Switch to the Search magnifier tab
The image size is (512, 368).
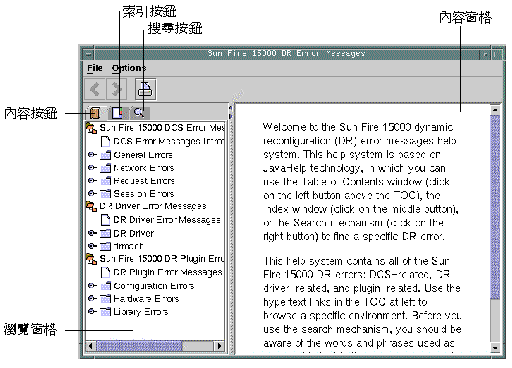pyautogui.click(x=139, y=113)
